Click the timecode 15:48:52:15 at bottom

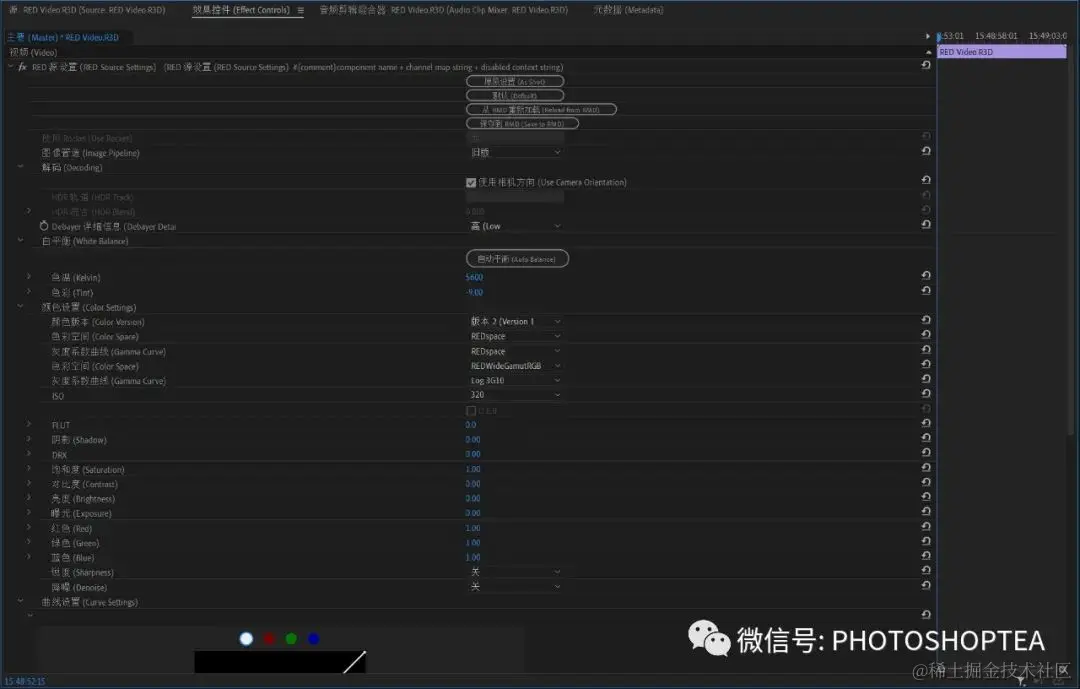pyautogui.click(x=25, y=681)
